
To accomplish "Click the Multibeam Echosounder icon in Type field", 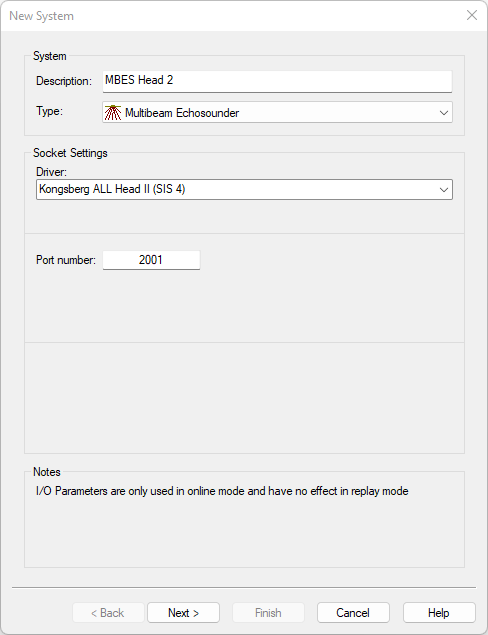I will click(x=113, y=113).
